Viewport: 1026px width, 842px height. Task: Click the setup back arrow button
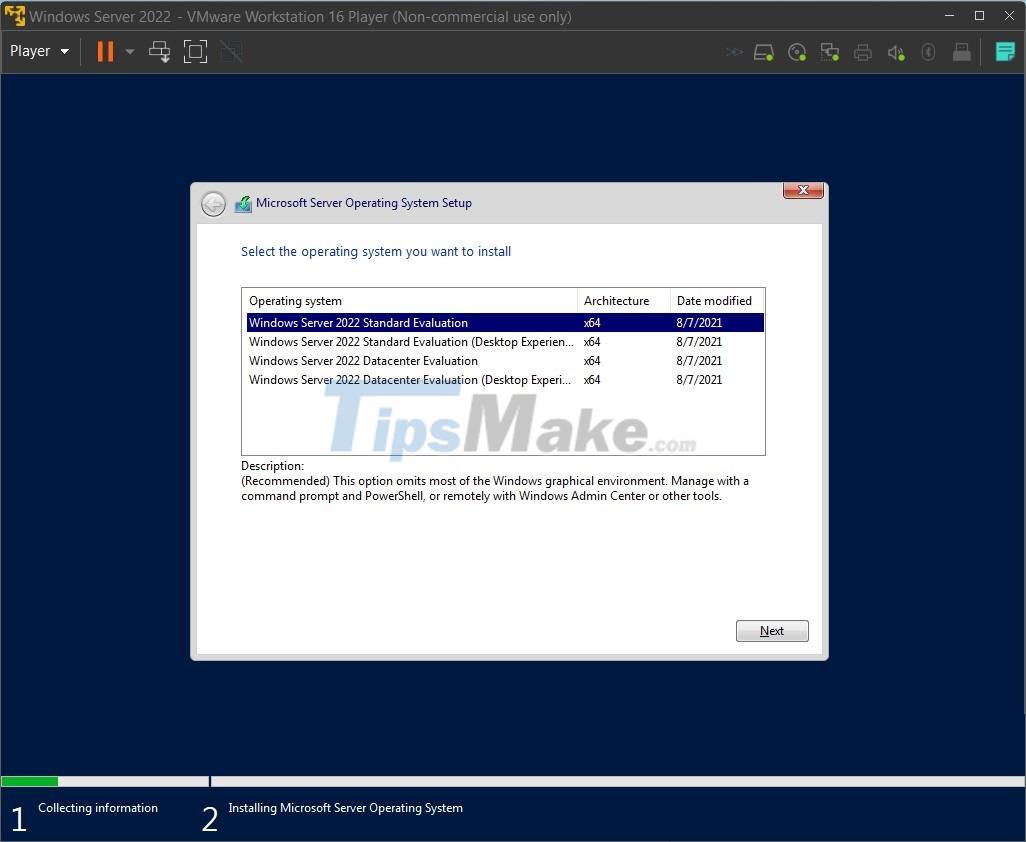tap(213, 203)
